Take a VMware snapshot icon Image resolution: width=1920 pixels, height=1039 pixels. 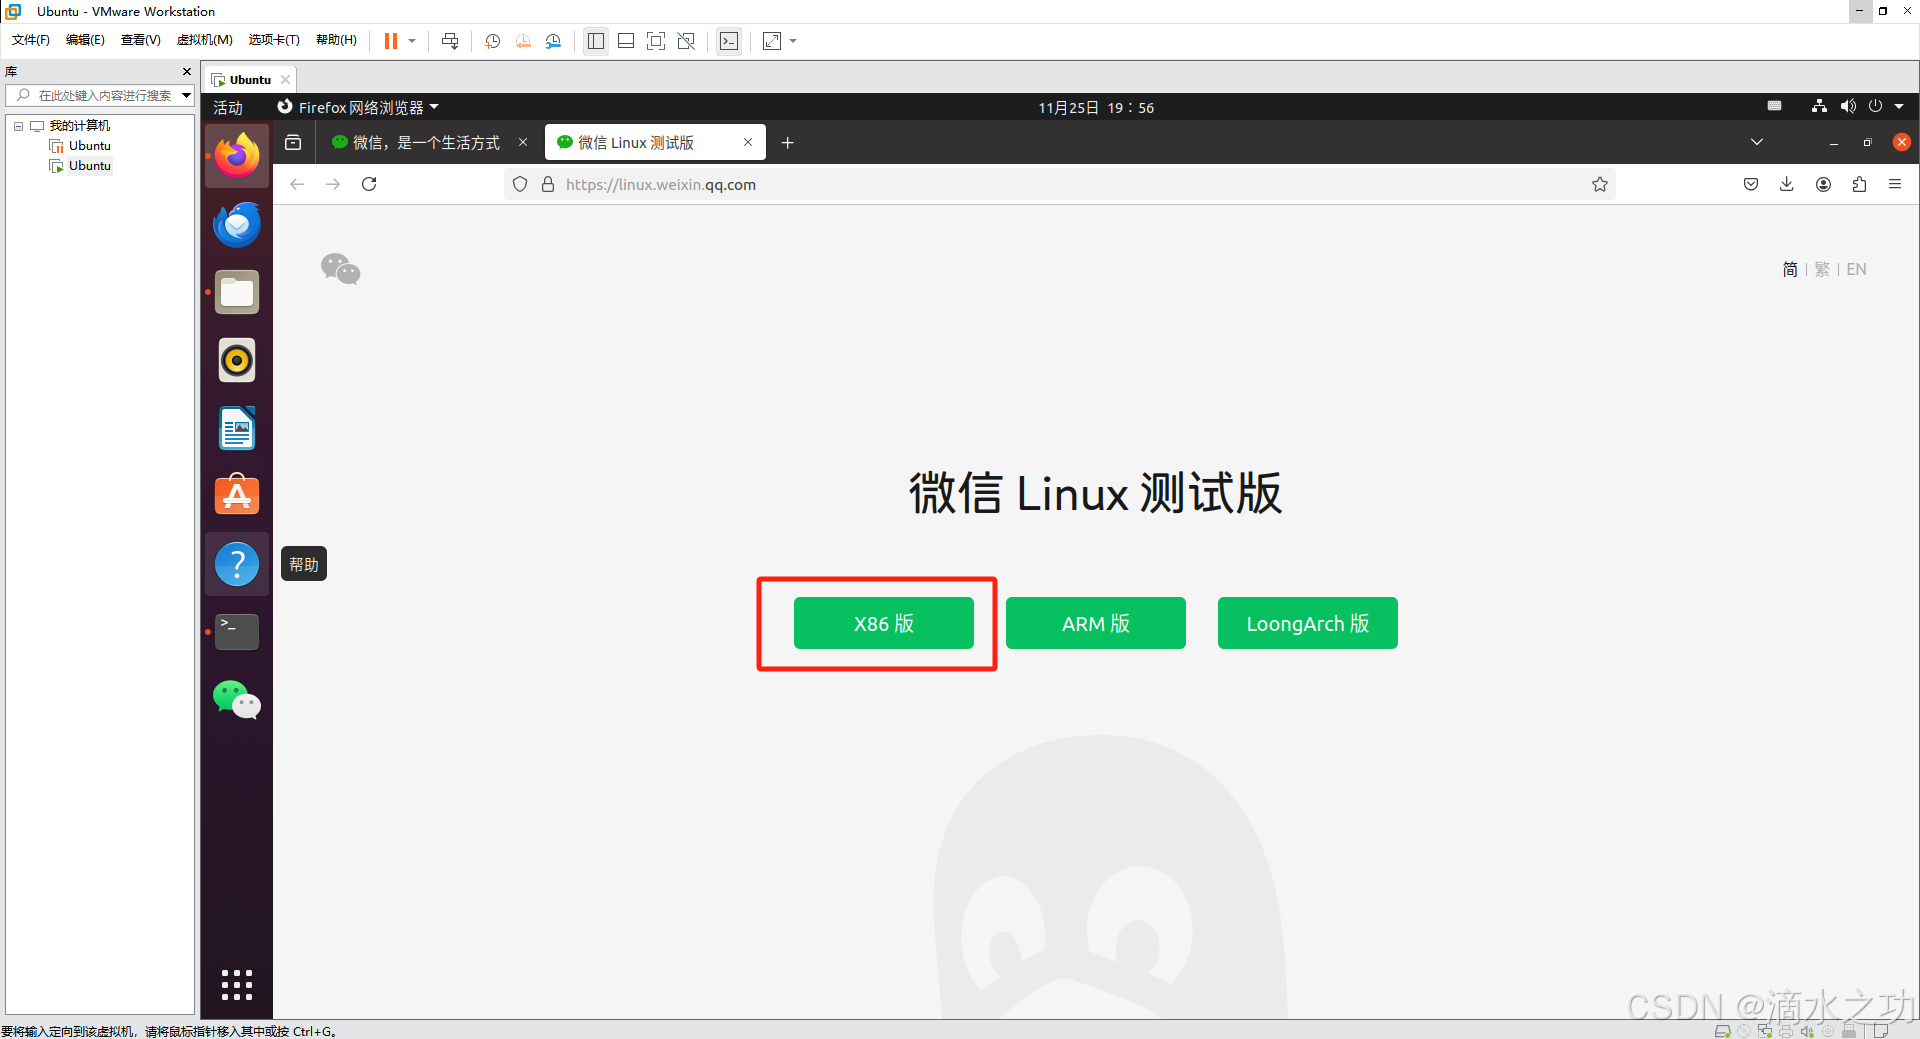[x=493, y=41]
